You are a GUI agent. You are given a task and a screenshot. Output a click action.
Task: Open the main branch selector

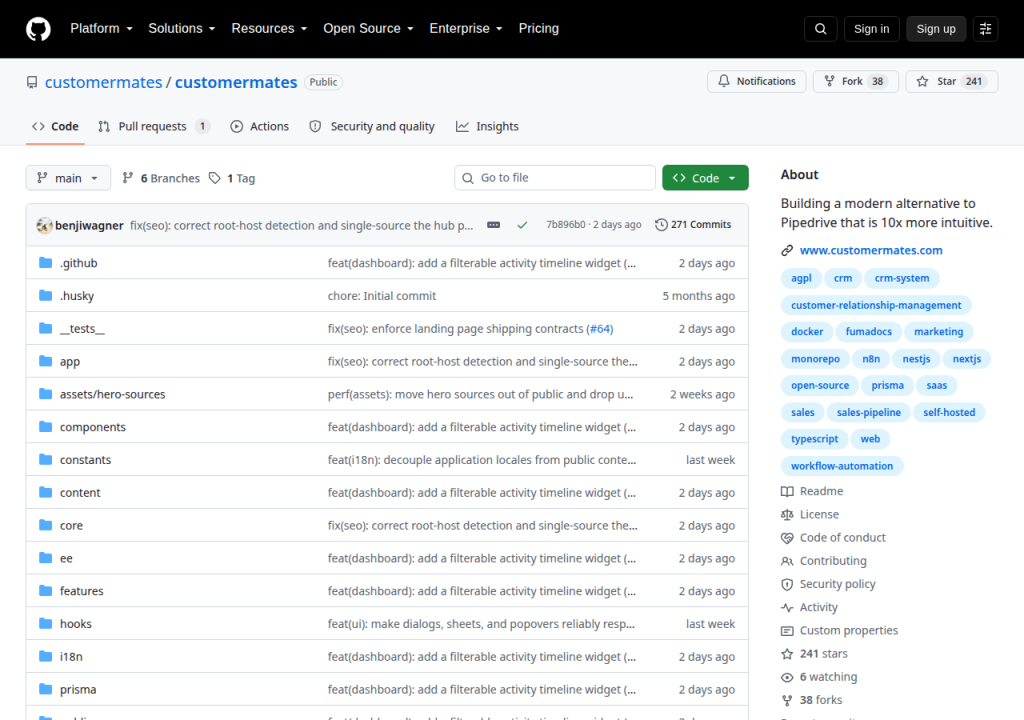(x=68, y=178)
